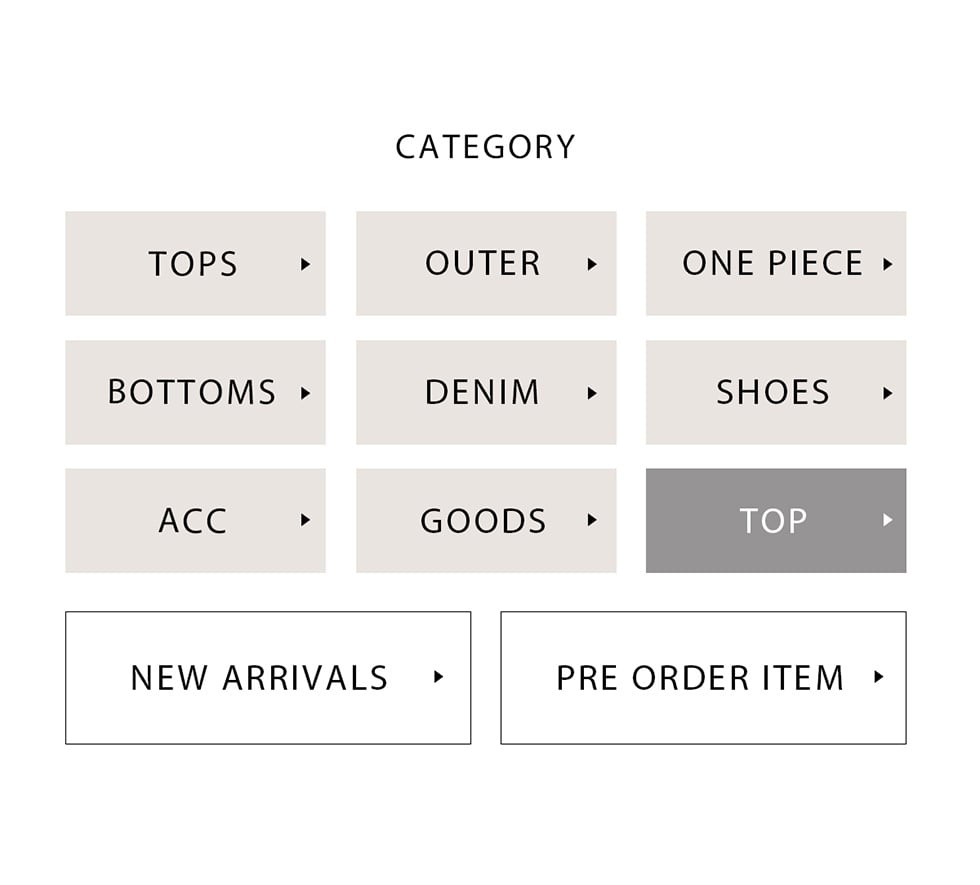Click the arrow next to BOTTOMS
980x885 pixels.
tap(305, 393)
